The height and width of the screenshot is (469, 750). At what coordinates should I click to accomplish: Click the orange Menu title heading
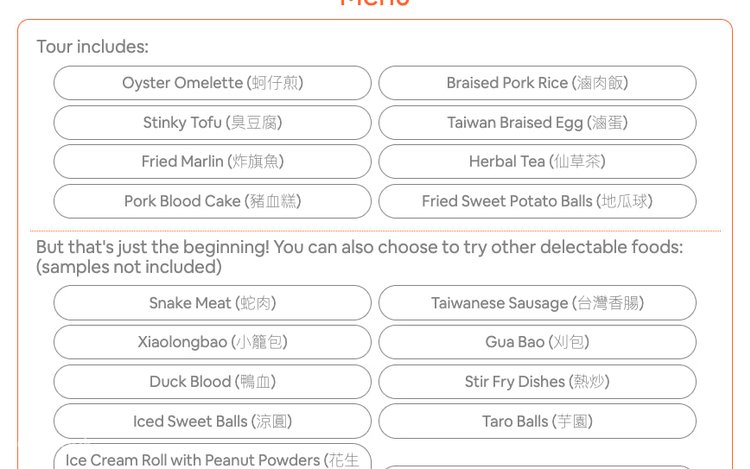[x=375, y=4]
